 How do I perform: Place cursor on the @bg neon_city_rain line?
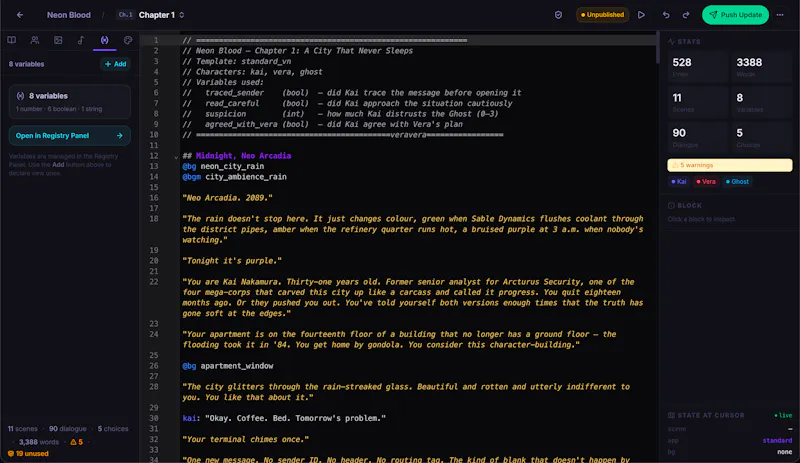(x=223, y=166)
